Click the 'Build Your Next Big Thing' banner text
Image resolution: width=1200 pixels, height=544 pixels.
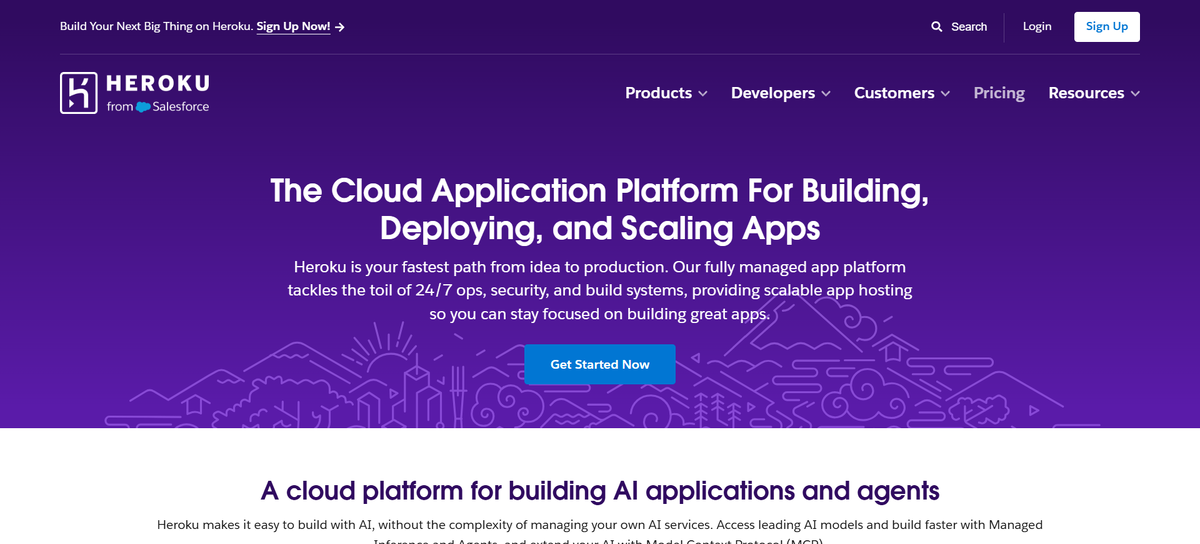156,27
